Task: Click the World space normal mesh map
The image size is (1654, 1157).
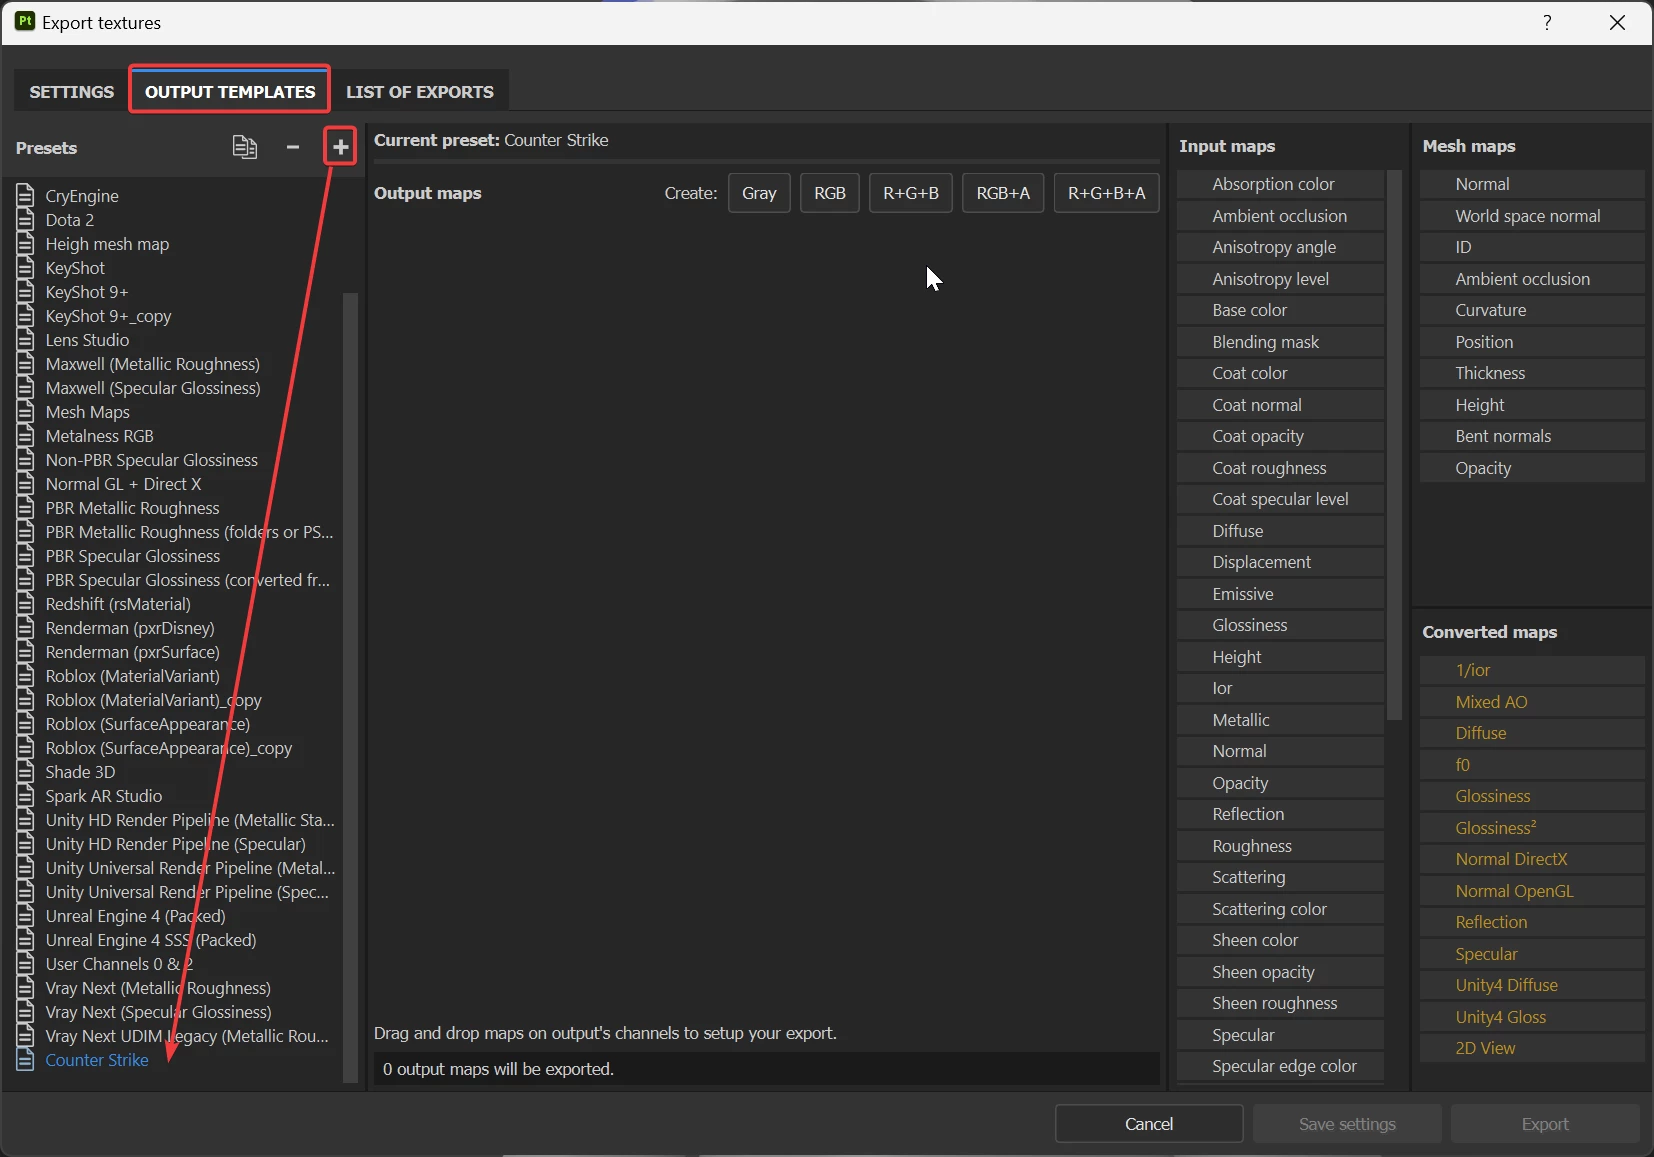Action: click(x=1532, y=216)
